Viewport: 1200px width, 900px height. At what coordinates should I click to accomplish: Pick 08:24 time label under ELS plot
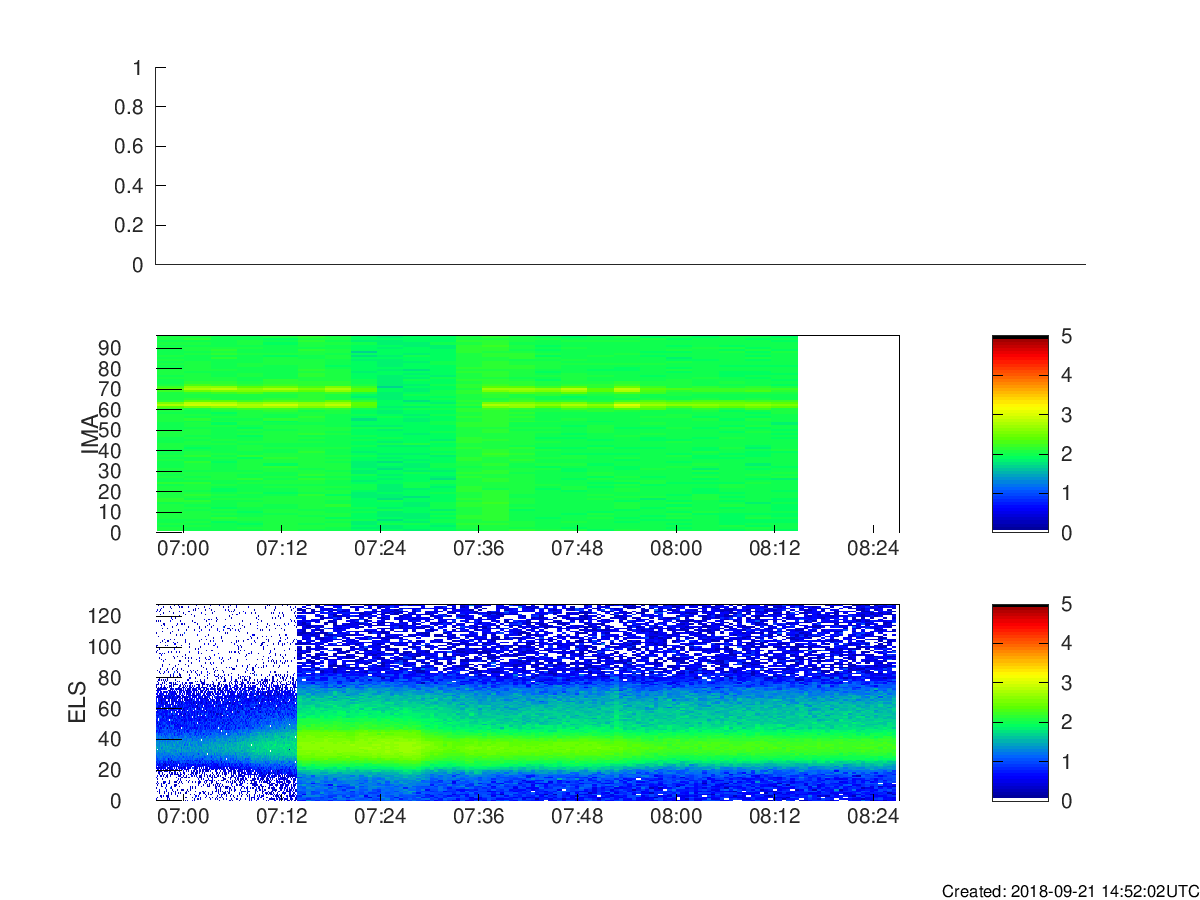[x=873, y=817]
